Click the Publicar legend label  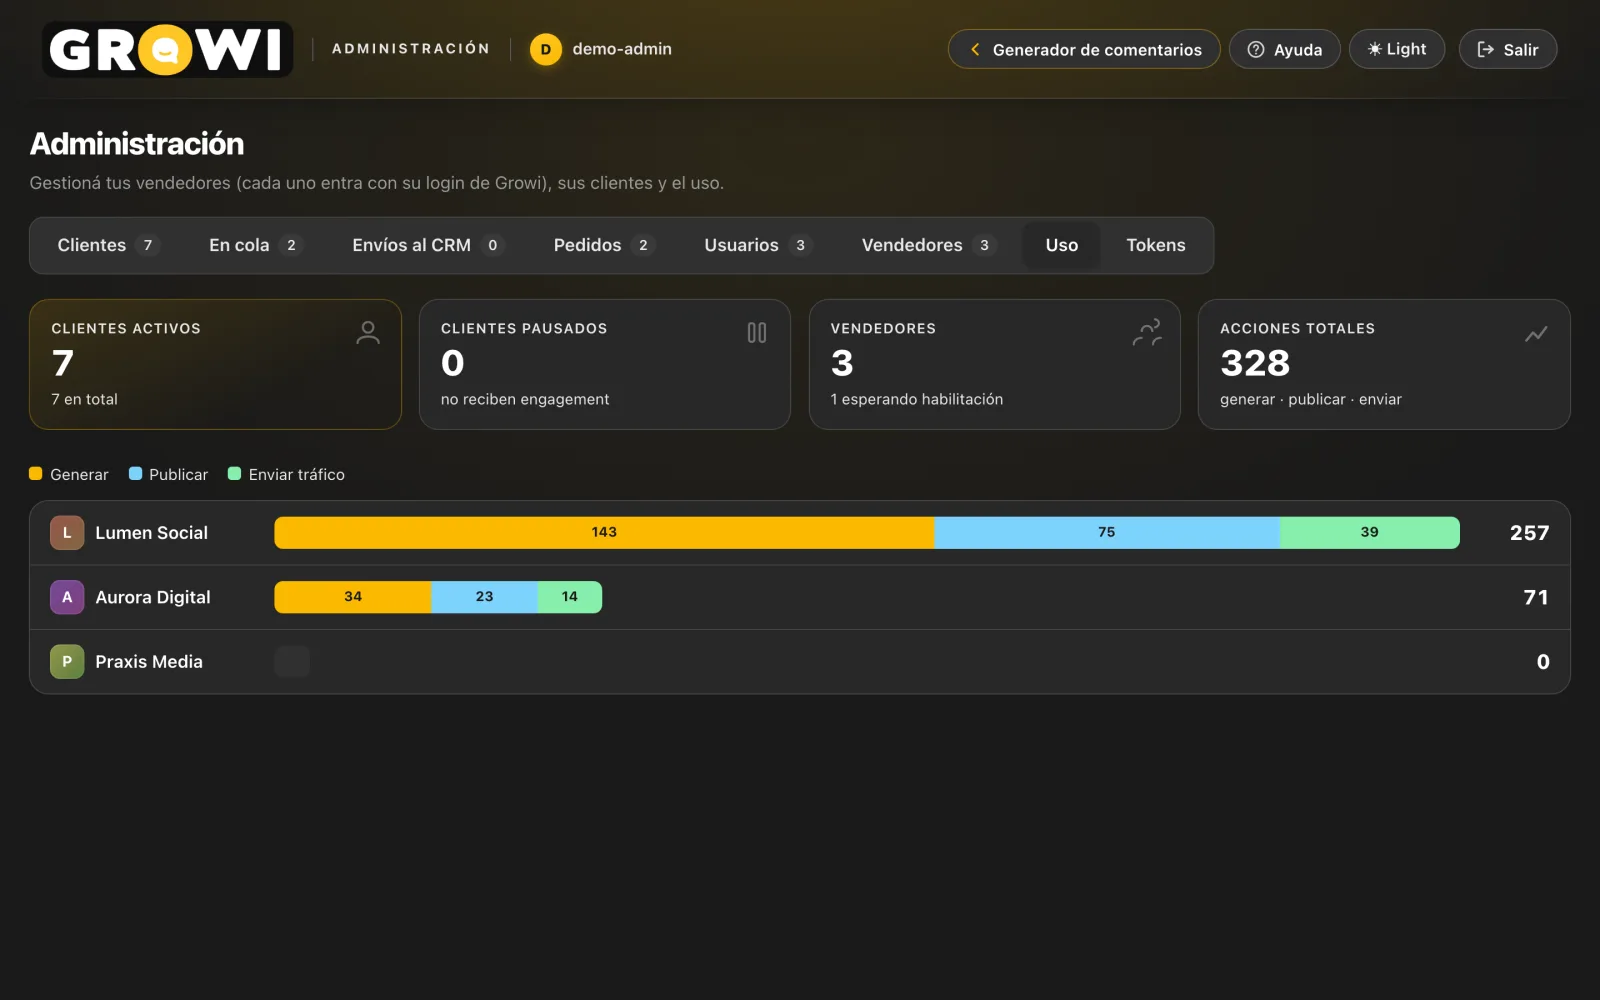coord(179,474)
